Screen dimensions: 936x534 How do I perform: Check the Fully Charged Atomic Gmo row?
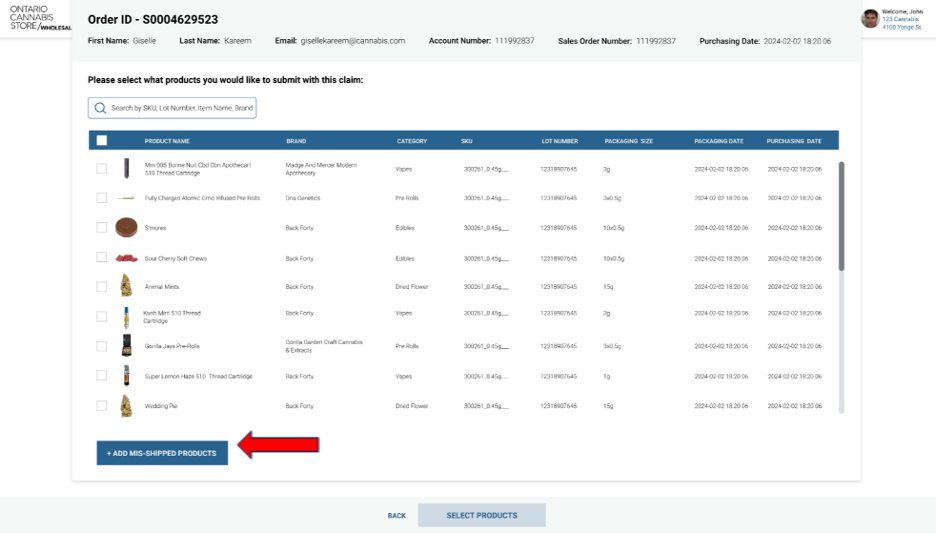102,198
